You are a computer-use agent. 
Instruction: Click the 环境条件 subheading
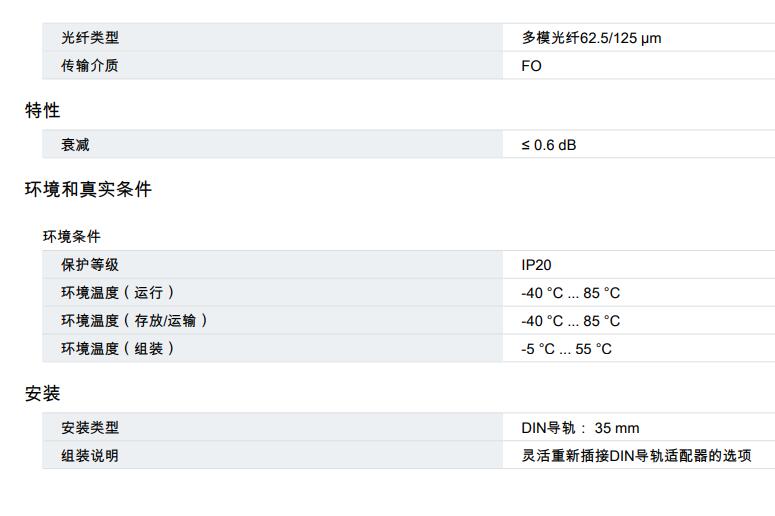point(72,237)
